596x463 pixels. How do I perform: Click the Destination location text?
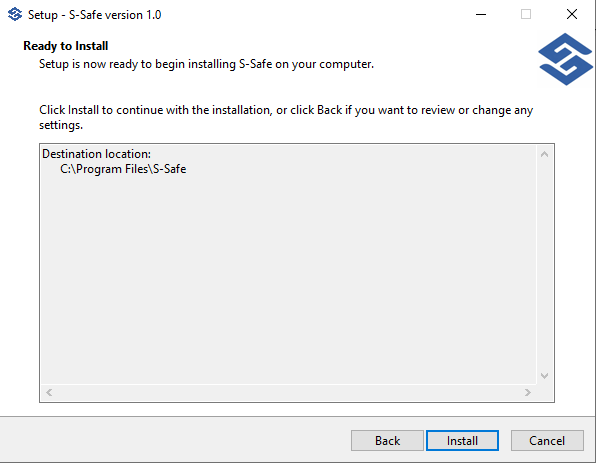pos(97,154)
